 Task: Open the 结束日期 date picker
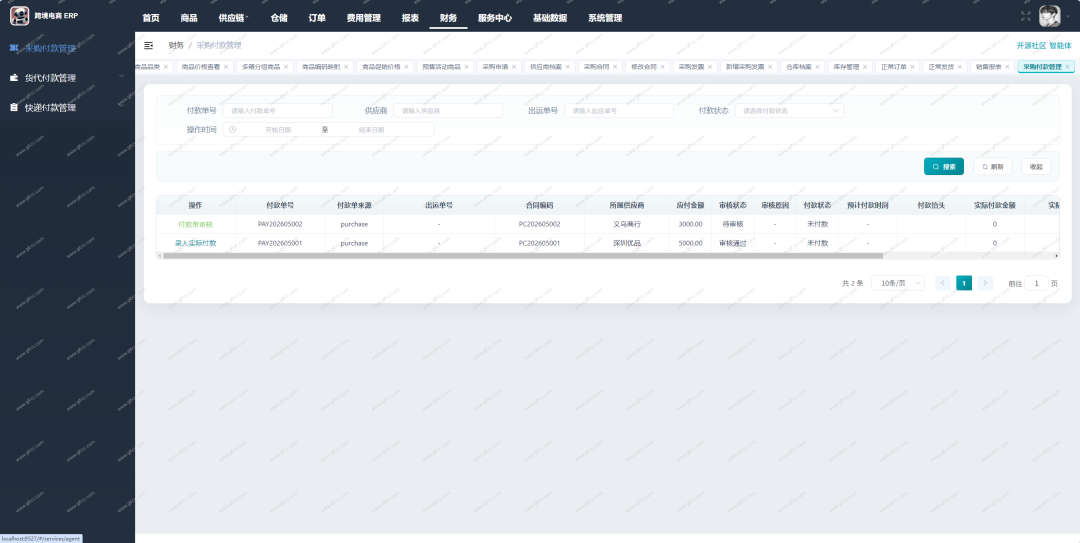tap(372, 130)
